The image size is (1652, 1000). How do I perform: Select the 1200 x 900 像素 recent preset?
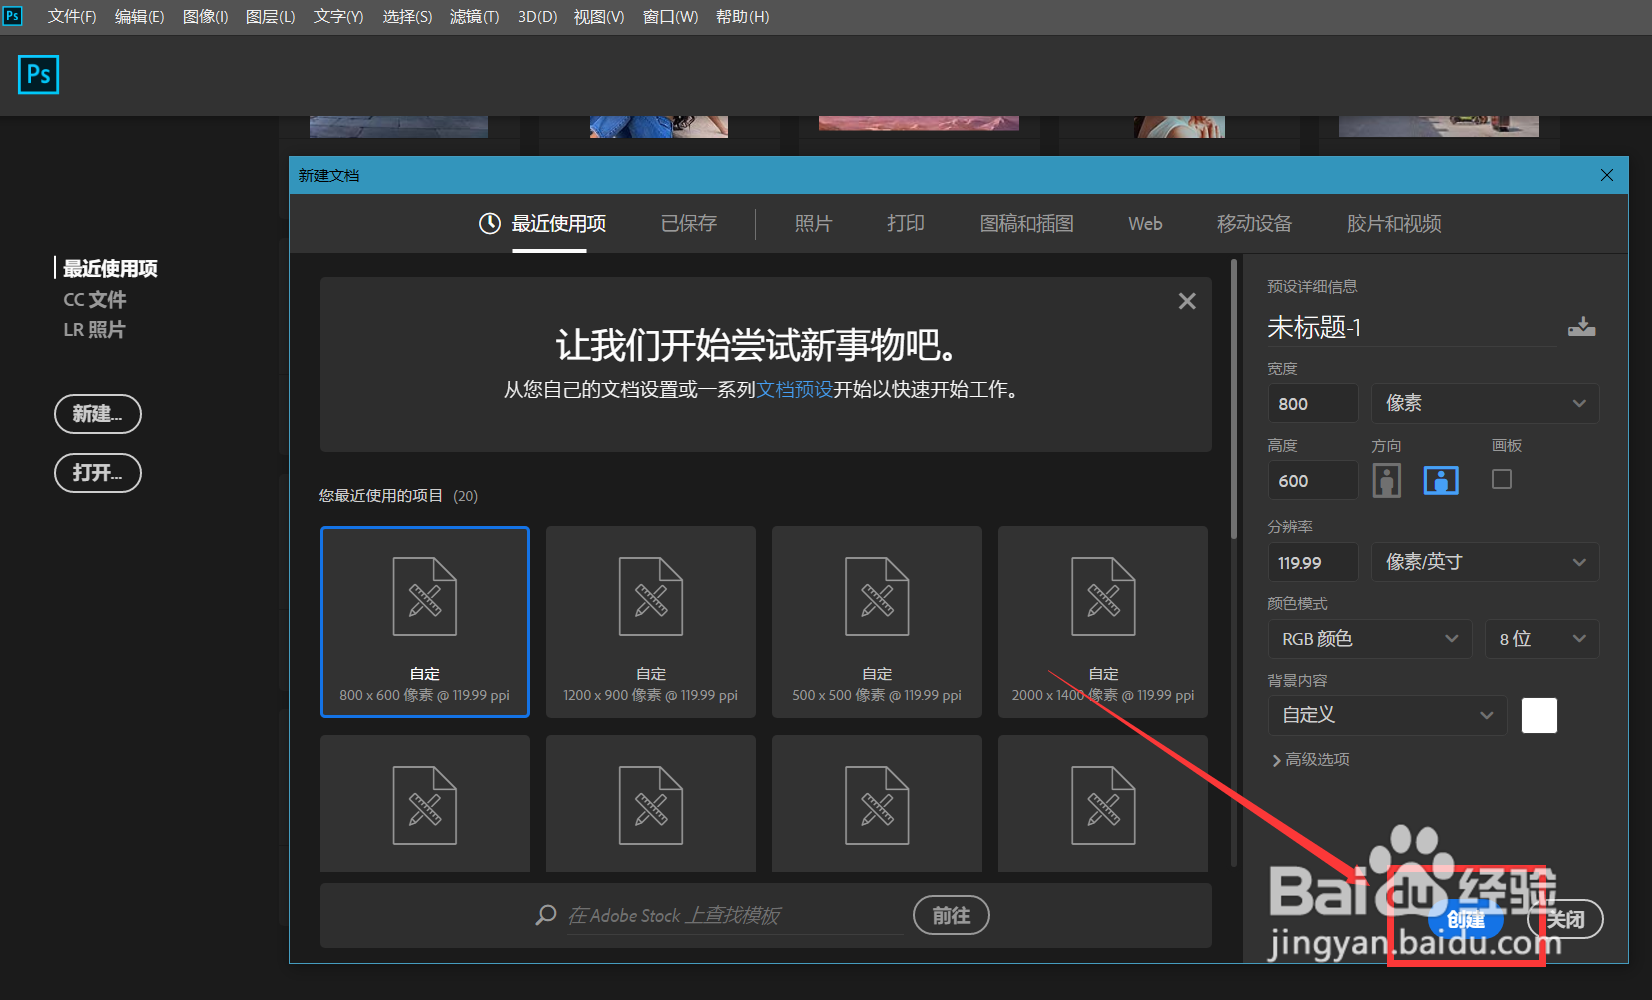click(x=650, y=622)
